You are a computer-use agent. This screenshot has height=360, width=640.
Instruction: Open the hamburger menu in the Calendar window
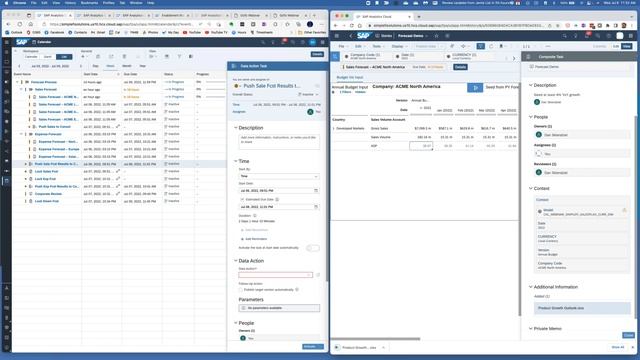(x=7, y=42)
